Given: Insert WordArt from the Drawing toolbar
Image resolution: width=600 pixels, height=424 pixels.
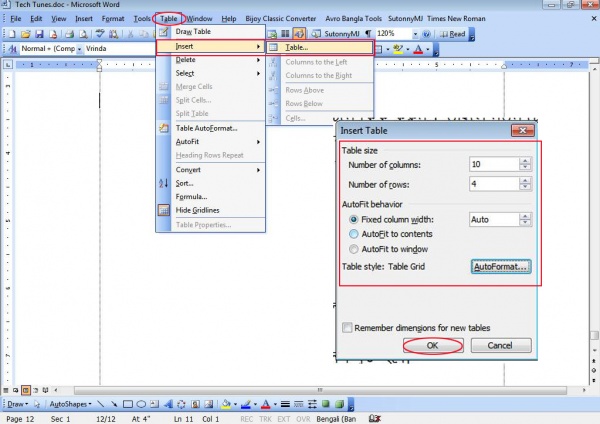Looking at the screenshot, I should coord(168,404).
